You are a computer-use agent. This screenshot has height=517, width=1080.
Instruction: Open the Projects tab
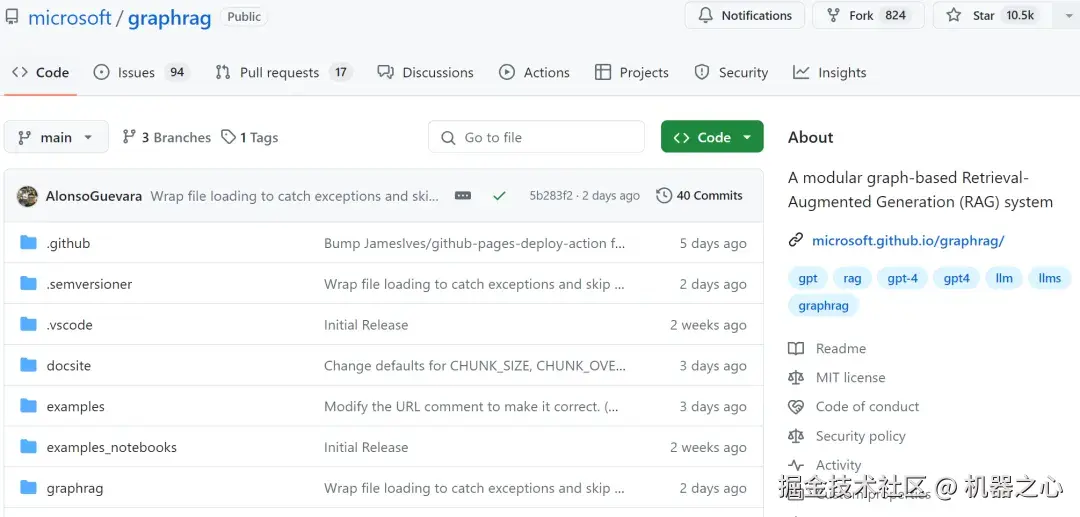tap(632, 72)
